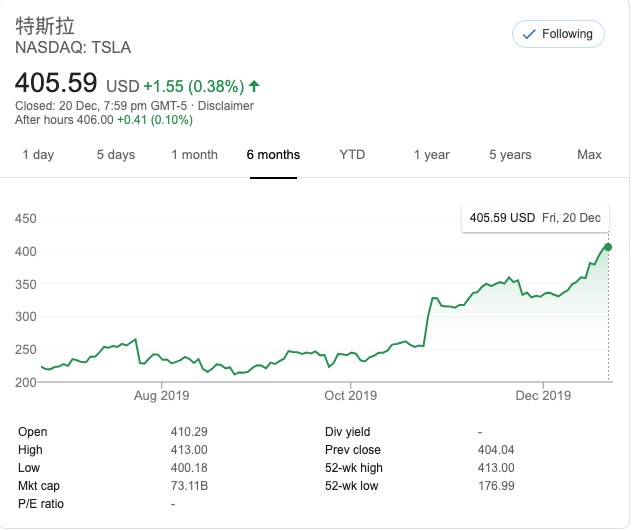Click the High value 413.00

coord(189,450)
